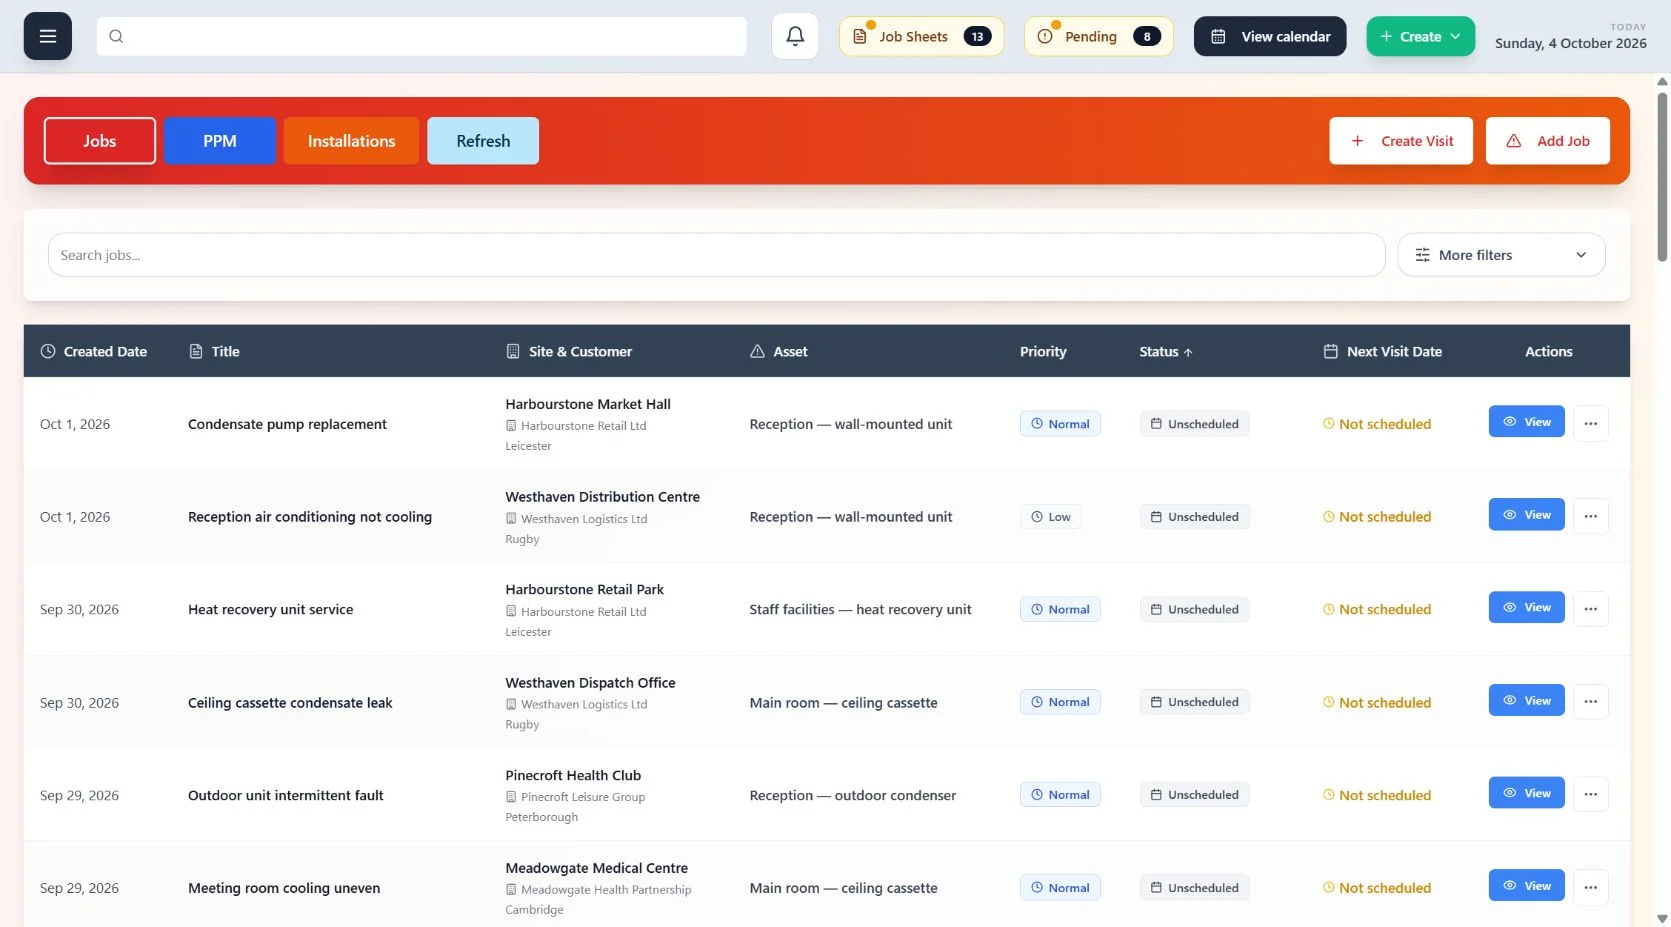Open the Job Sheets counter

[921, 36]
